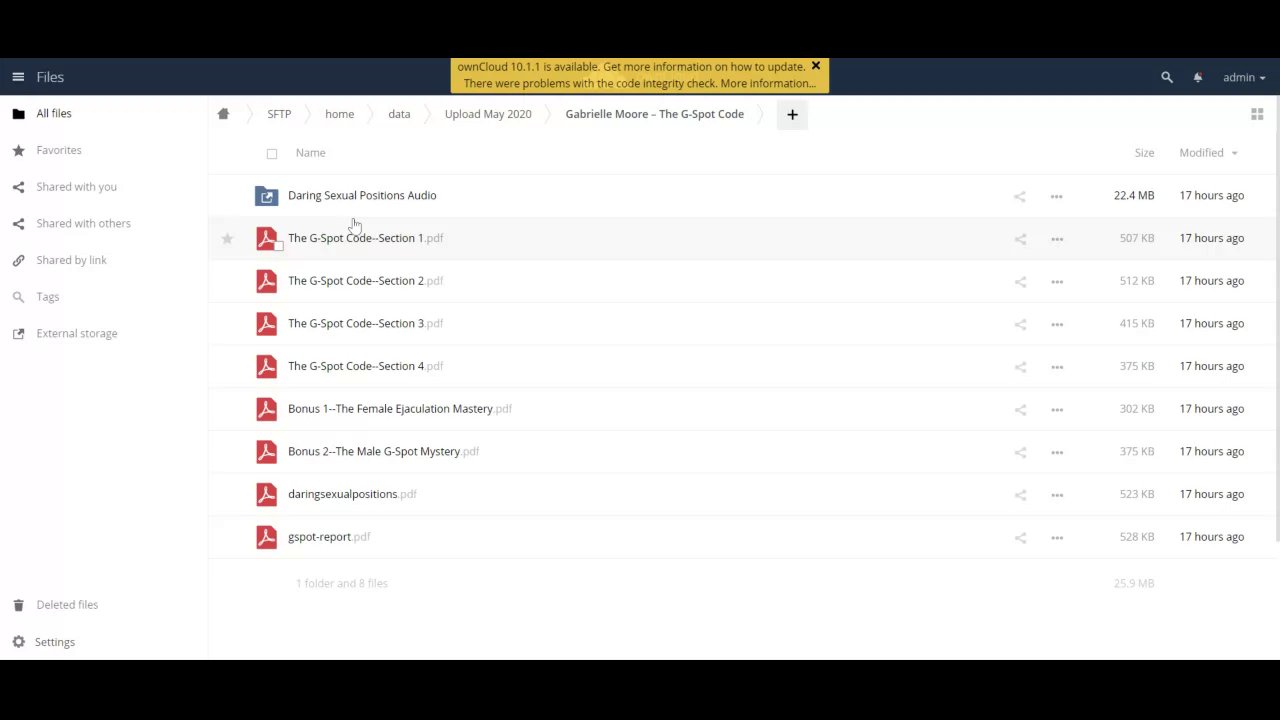
Task: Switch to grid view icon
Action: tap(1257, 114)
